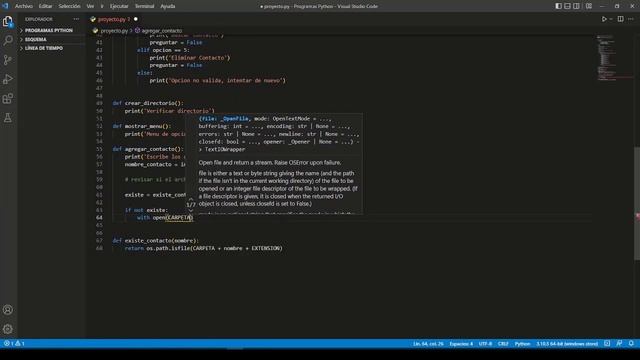Open the Source Control view

click(x=8, y=60)
